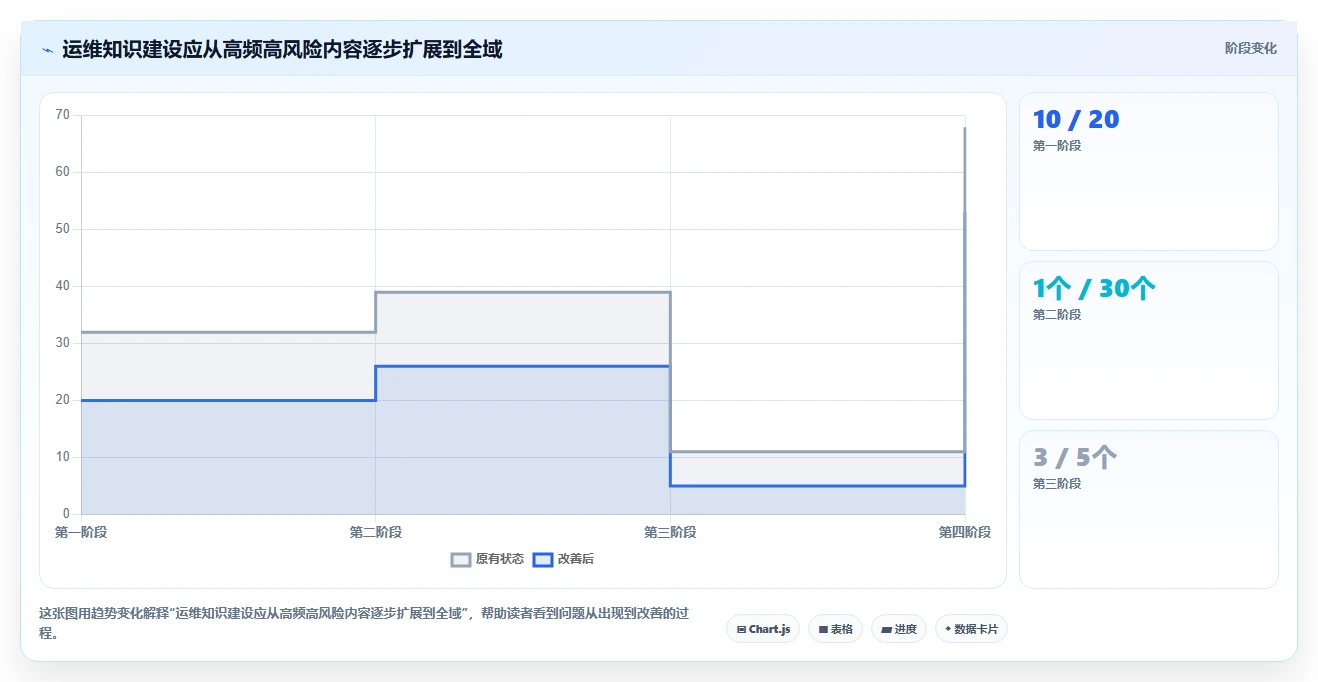
Task: Click the y-axis value 70
Action: pos(63,115)
